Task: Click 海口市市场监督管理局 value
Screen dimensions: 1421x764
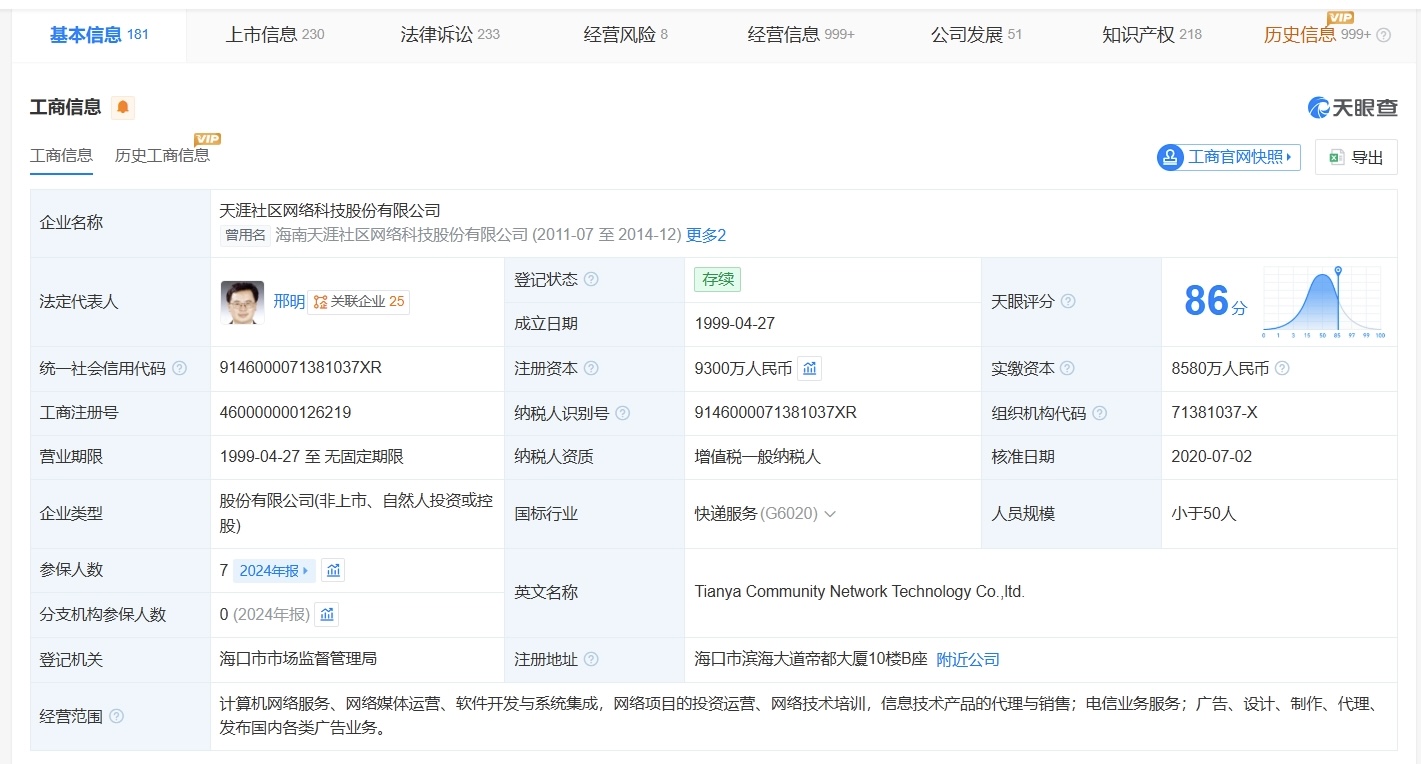Action: click(x=299, y=659)
